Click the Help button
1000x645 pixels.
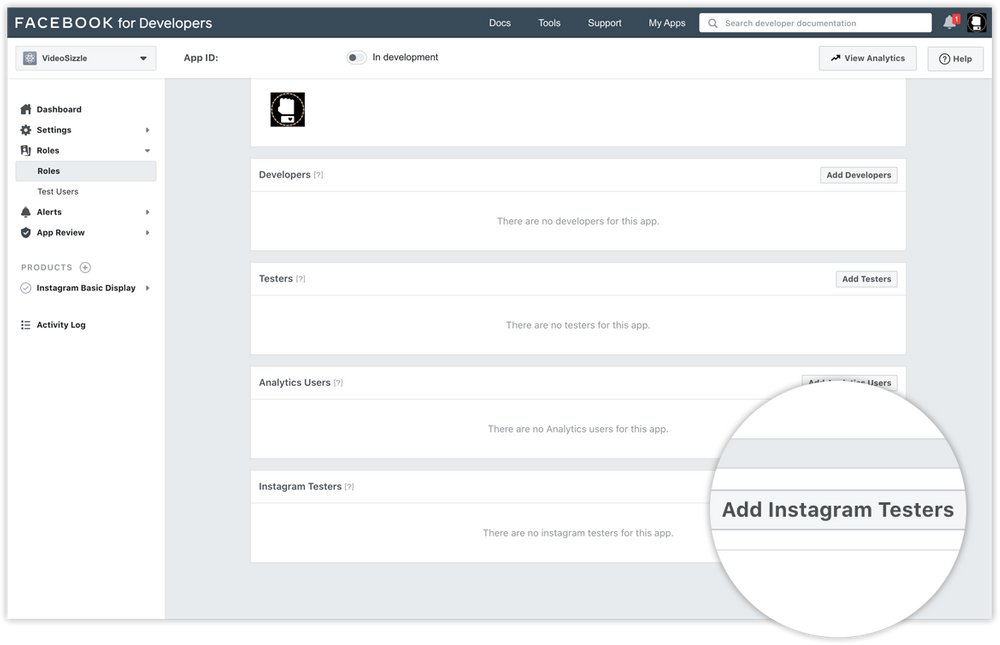click(955, 59)
